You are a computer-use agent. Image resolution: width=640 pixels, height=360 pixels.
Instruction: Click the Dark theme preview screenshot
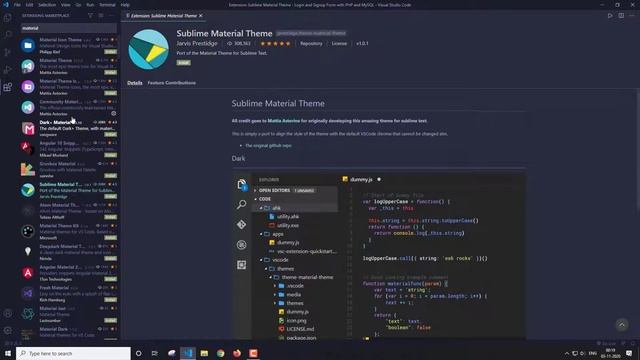tap(379, 256)
